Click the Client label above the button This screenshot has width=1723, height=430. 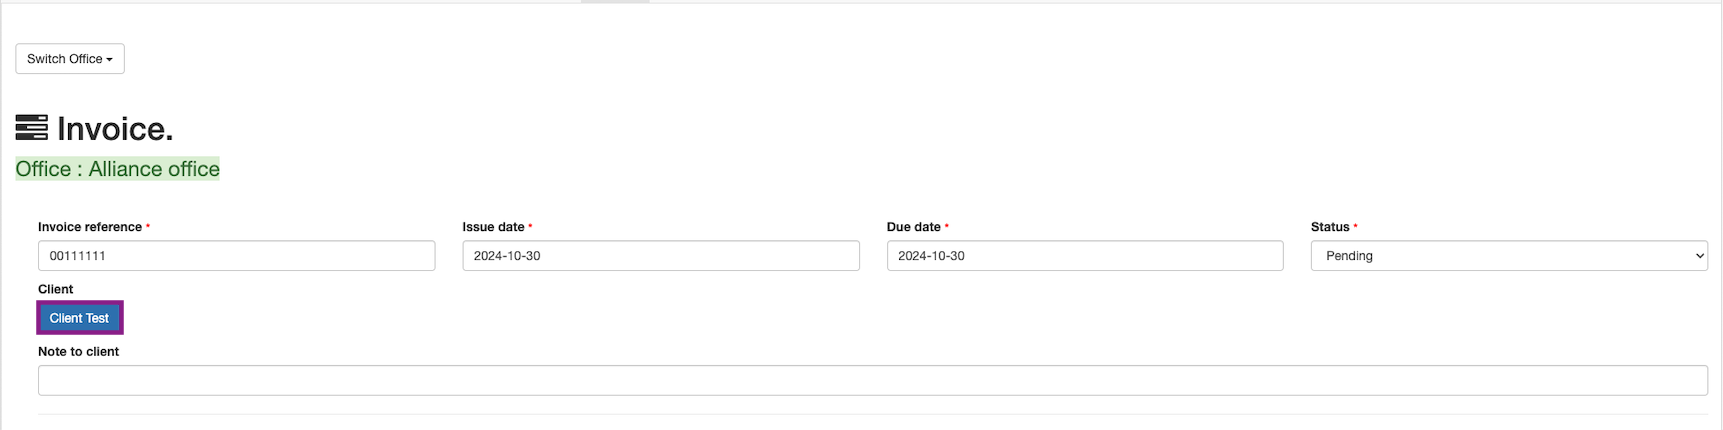point(56,289)
